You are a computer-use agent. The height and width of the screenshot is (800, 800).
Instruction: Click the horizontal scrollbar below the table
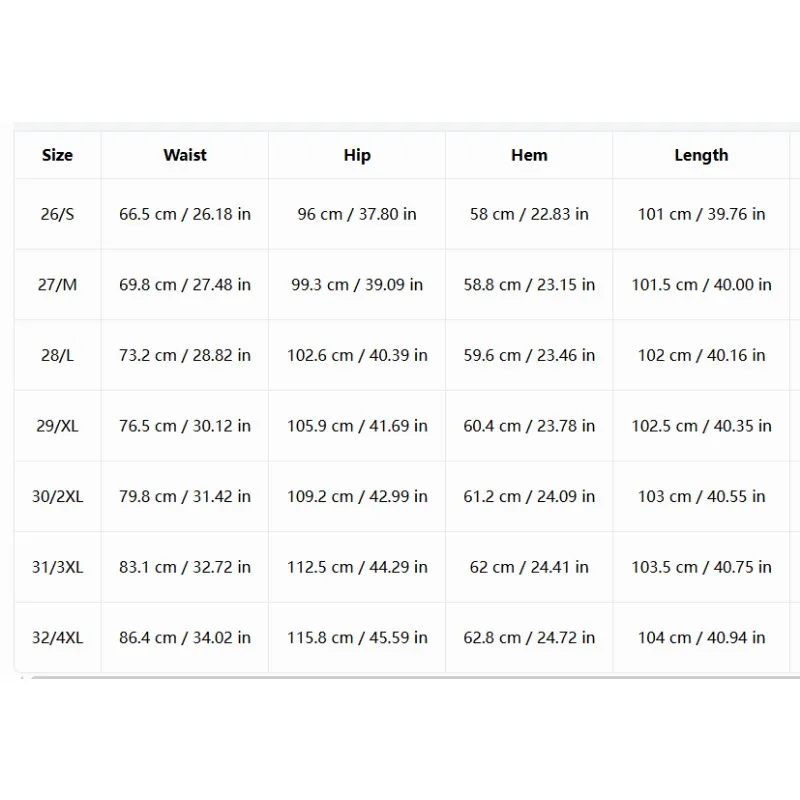[415, 678]
